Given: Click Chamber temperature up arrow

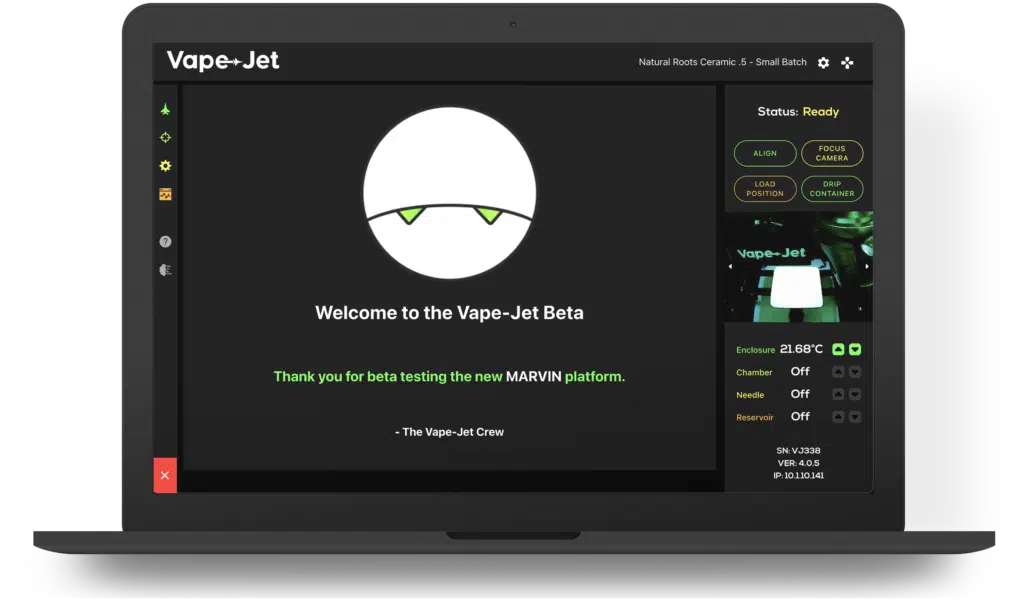Looking at the screenshot, I should tap(839, 372).
